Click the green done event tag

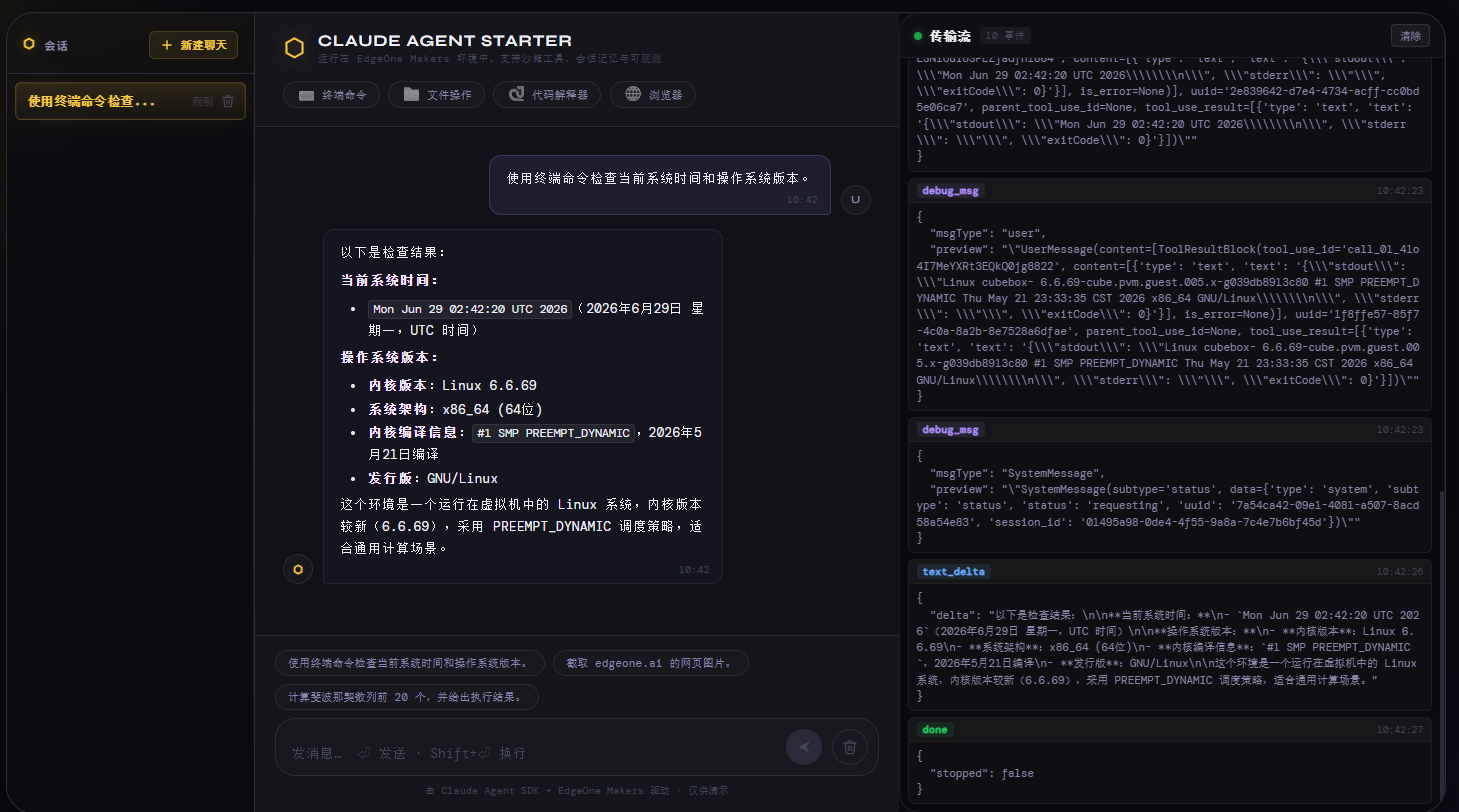935,730
